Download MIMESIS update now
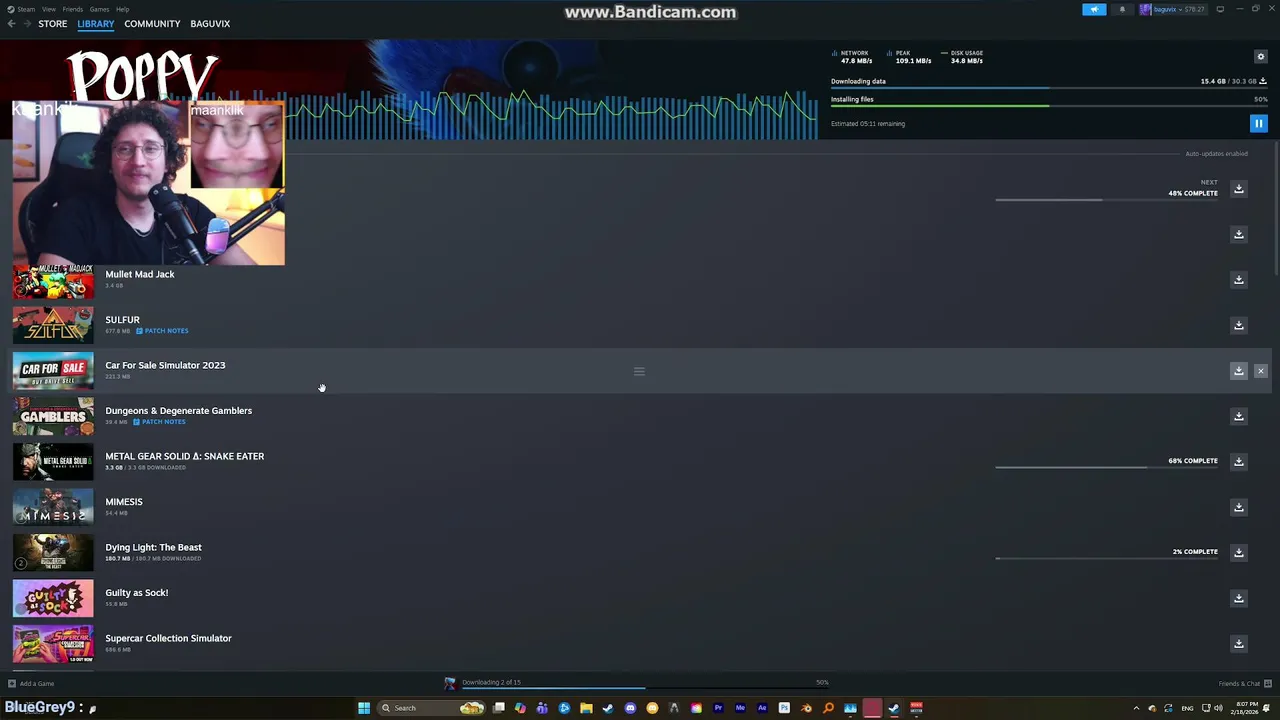1280x720 pixels. pyautogui.click(x=1238, y=507)
